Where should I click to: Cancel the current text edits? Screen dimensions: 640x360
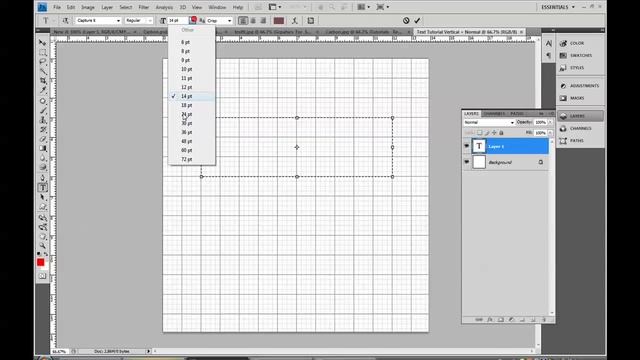(x=406, y=20)
